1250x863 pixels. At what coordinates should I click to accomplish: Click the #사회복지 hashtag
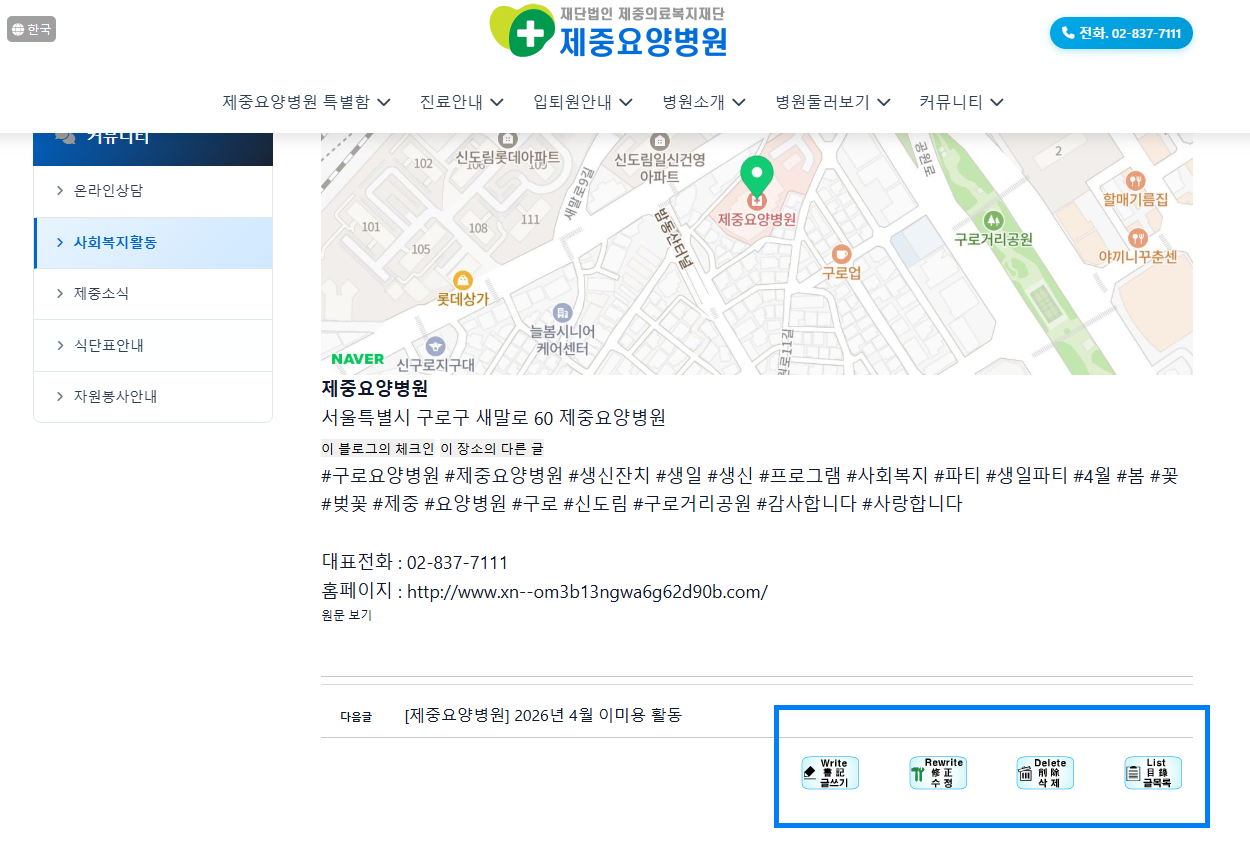click(887, 476)
